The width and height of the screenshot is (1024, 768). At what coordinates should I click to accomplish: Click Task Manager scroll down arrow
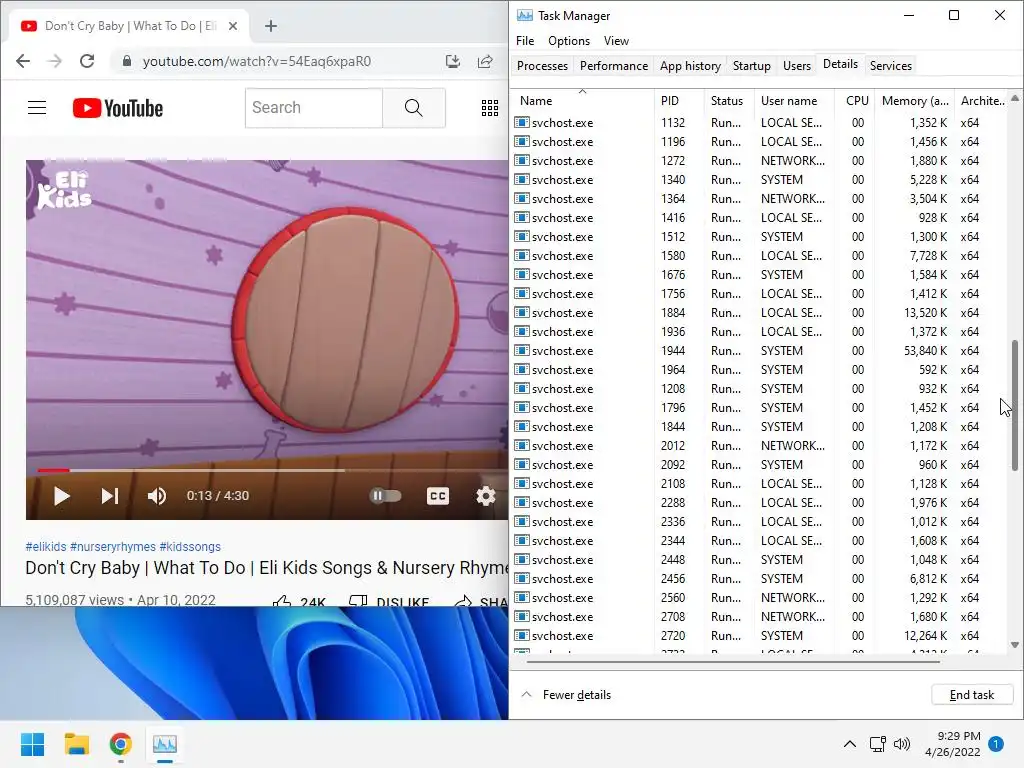pyautogui.click(x=1015, y=645)
